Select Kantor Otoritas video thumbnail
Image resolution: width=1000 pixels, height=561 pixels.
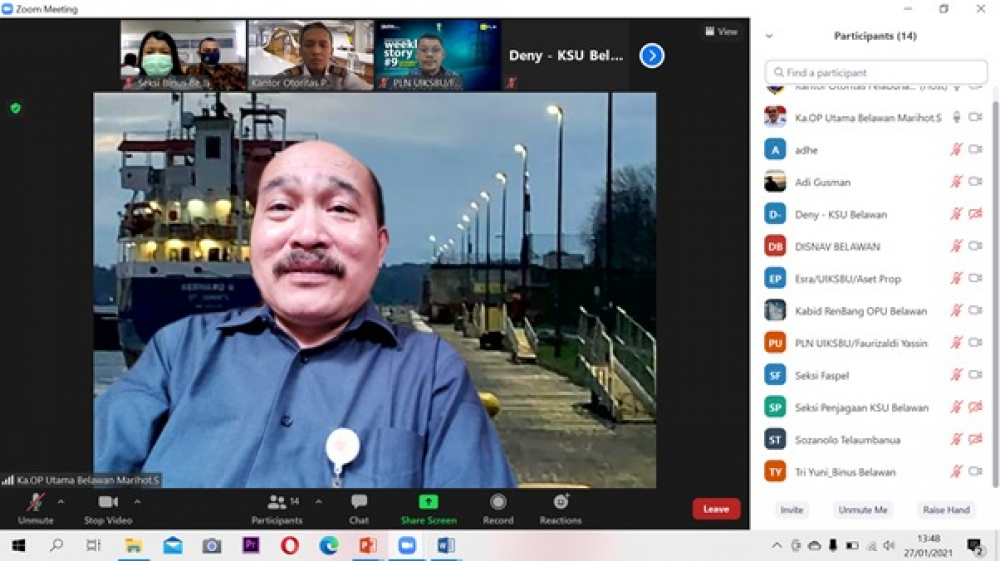pyautogui.click(x=311, y=55)
